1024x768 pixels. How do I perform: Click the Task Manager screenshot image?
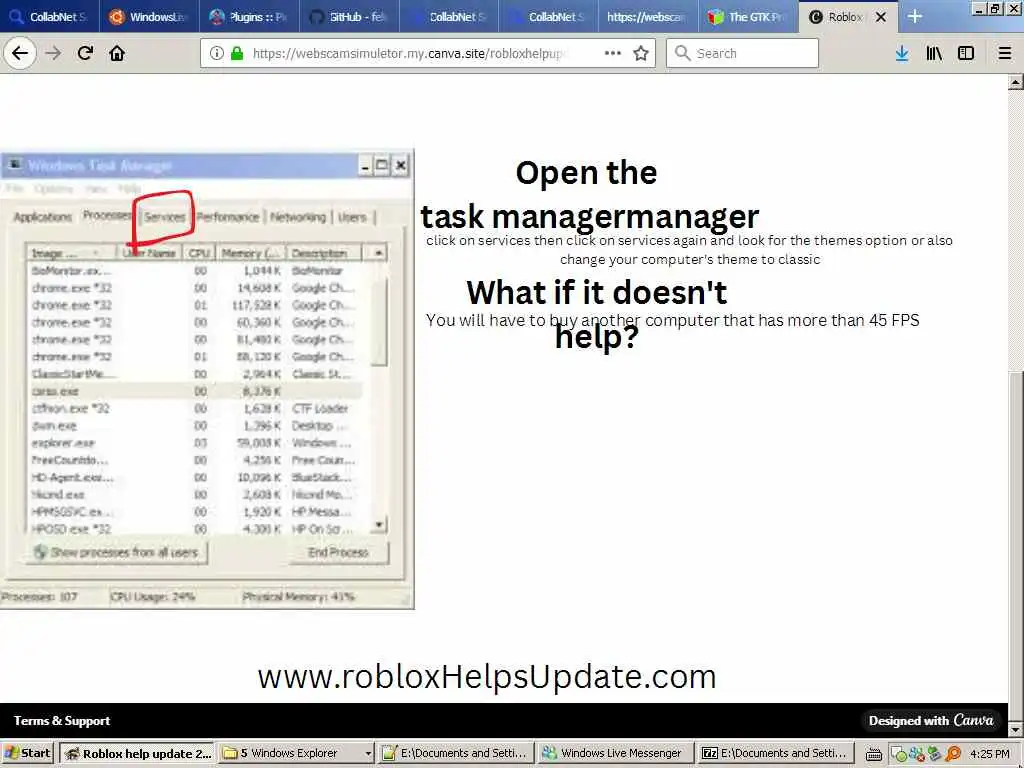(207, 379)
